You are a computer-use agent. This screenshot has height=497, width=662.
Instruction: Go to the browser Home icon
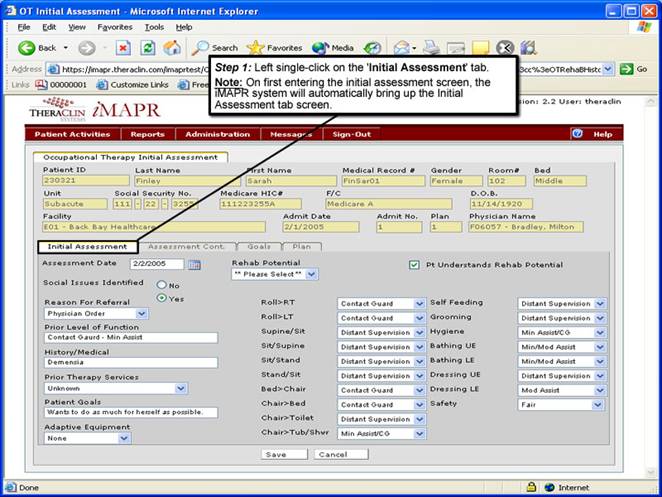[172, 47]
